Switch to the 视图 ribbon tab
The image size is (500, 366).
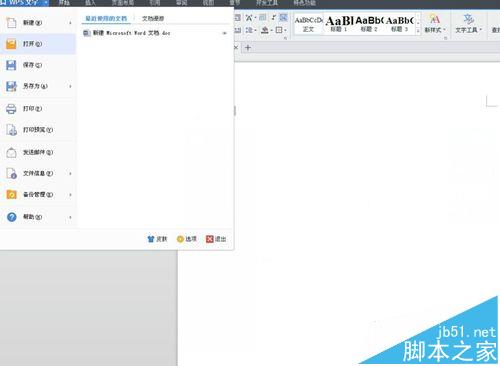click(x=208, y=3)
